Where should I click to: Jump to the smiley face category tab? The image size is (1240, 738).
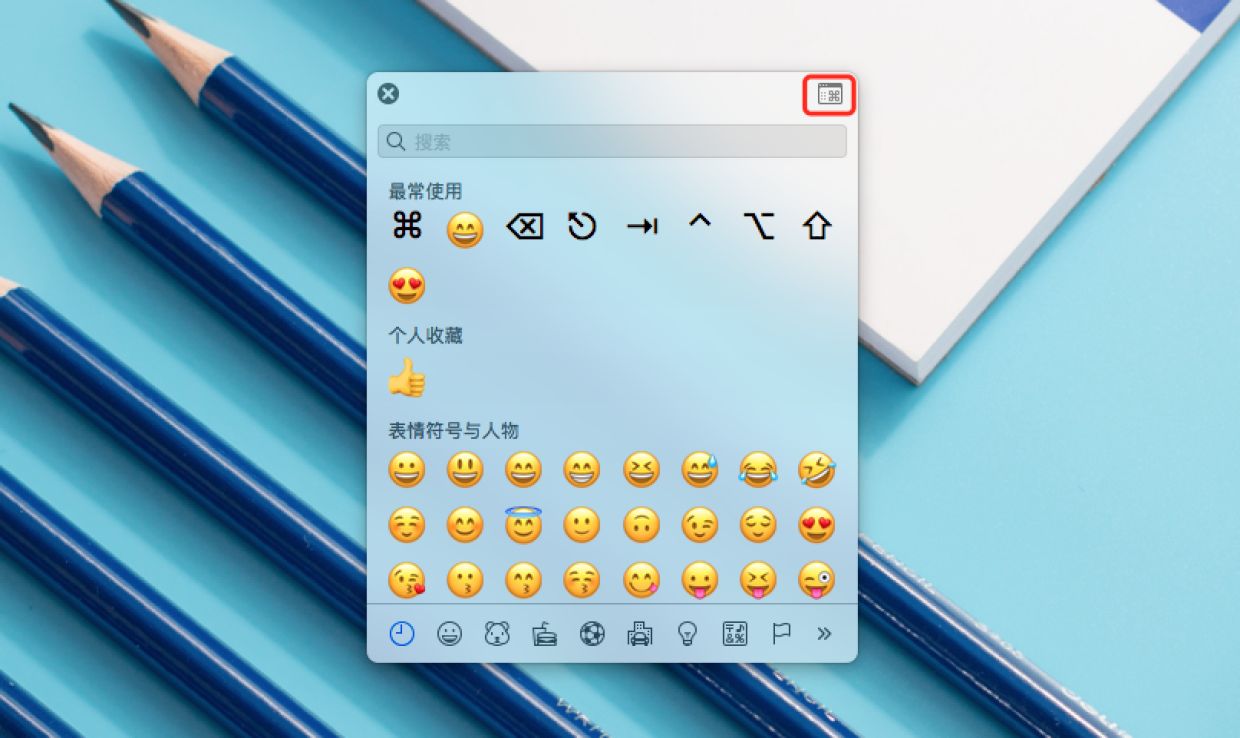tap(450, 633)
